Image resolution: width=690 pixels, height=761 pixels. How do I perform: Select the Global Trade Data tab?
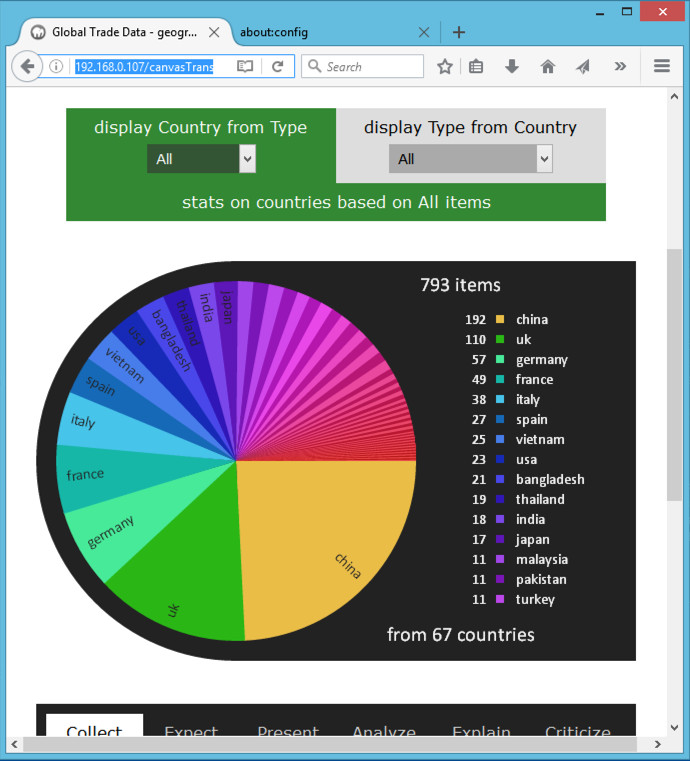[125, 33]
